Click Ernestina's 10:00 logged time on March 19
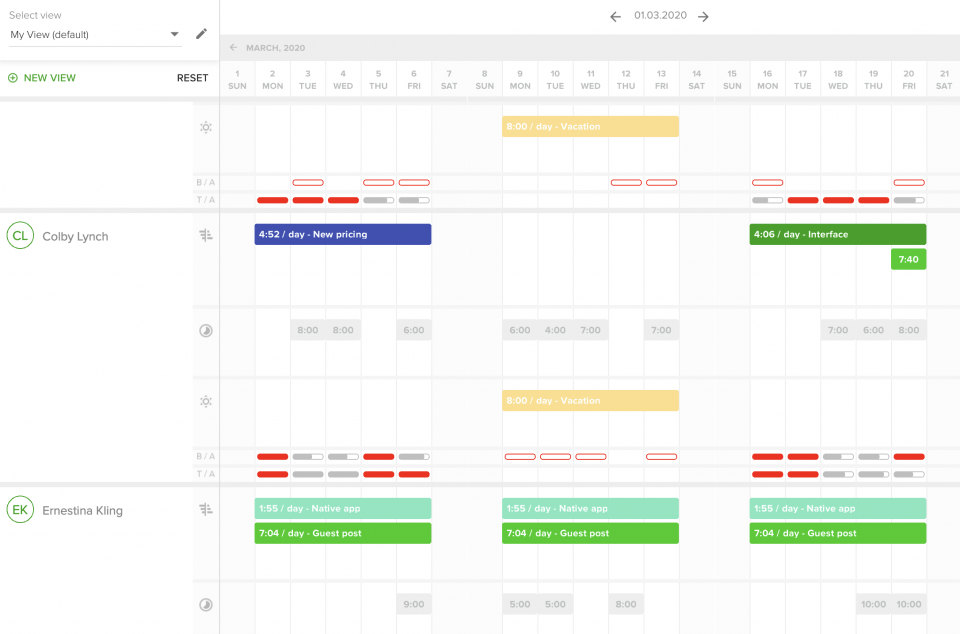 pyautogui.click(x=873, y=605)
